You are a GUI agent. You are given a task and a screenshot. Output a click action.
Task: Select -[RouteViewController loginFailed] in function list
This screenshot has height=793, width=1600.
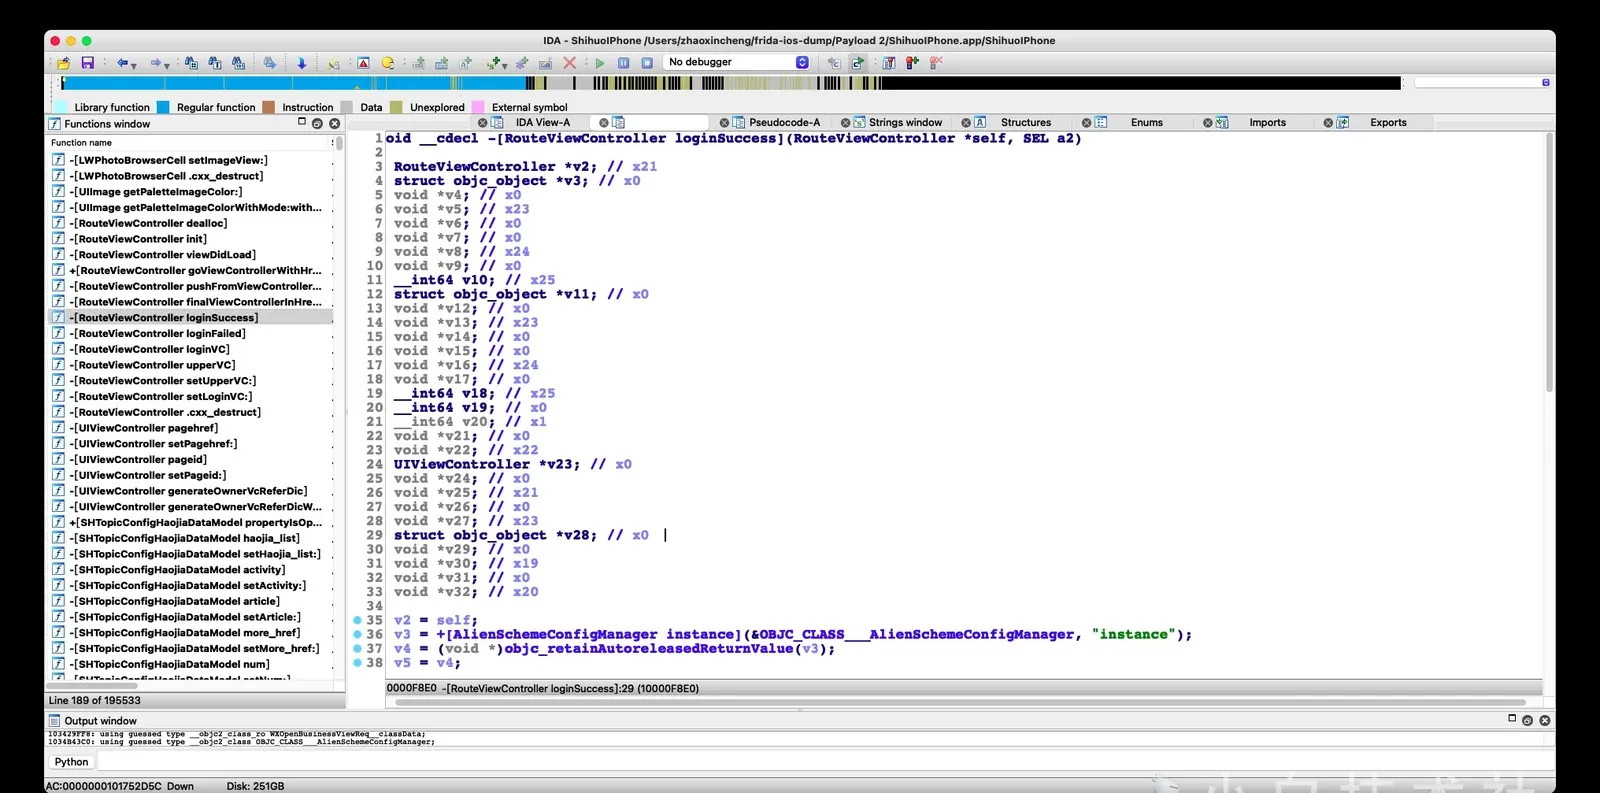[x=190, y=333]
